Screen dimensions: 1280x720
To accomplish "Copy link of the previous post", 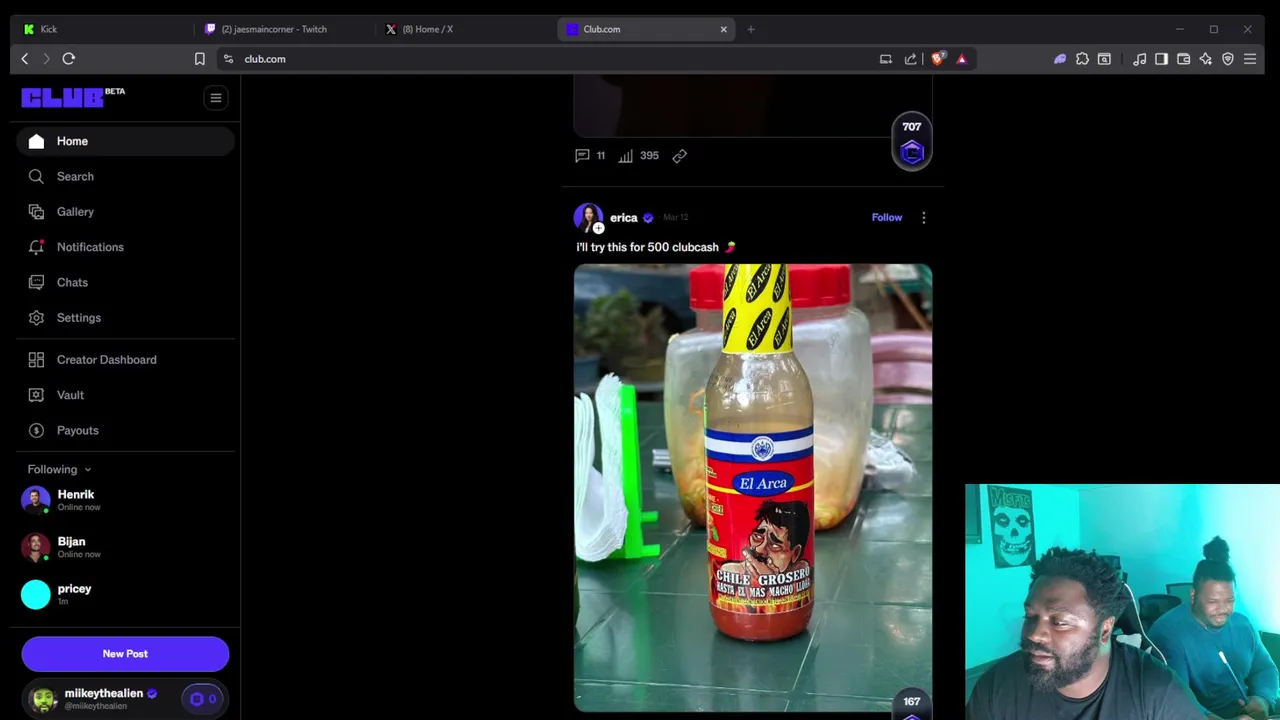I will point(679,156).
